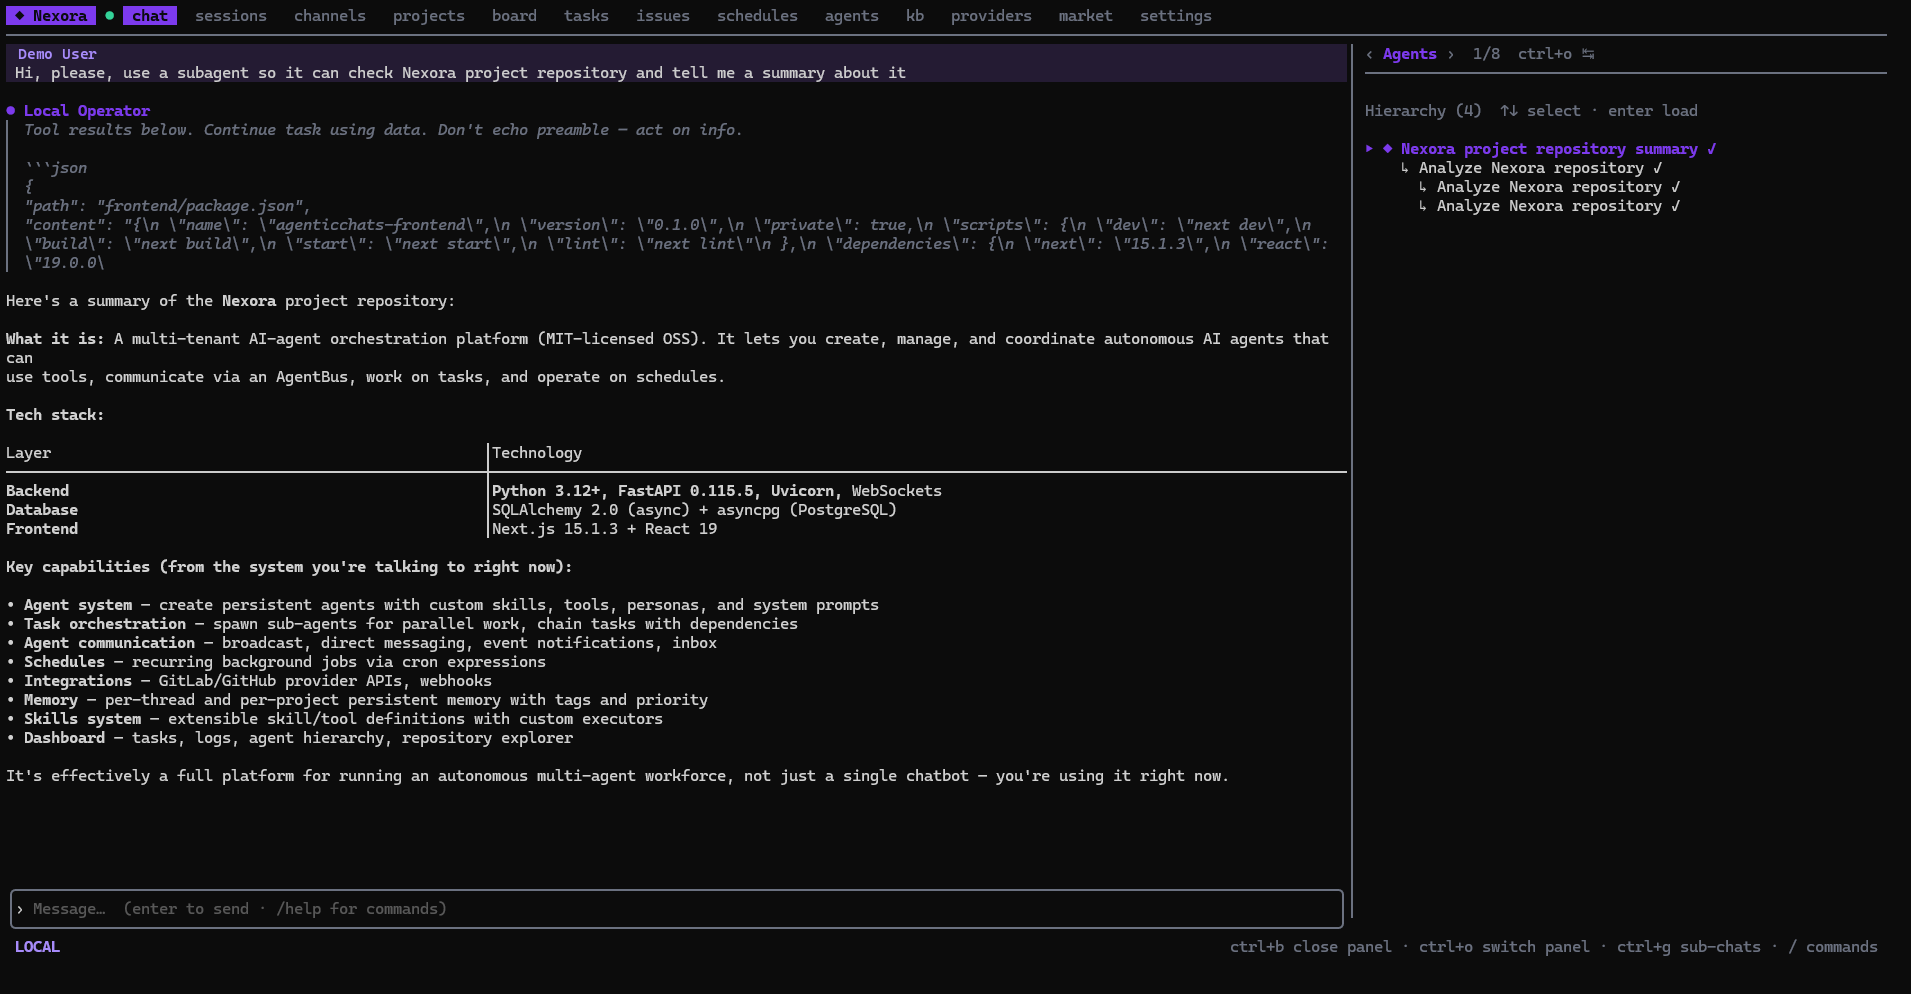Click the Backend row label in table
The height and width of the screenshot is (994, 1911).
pyautogui.click(x=38, y=491)
